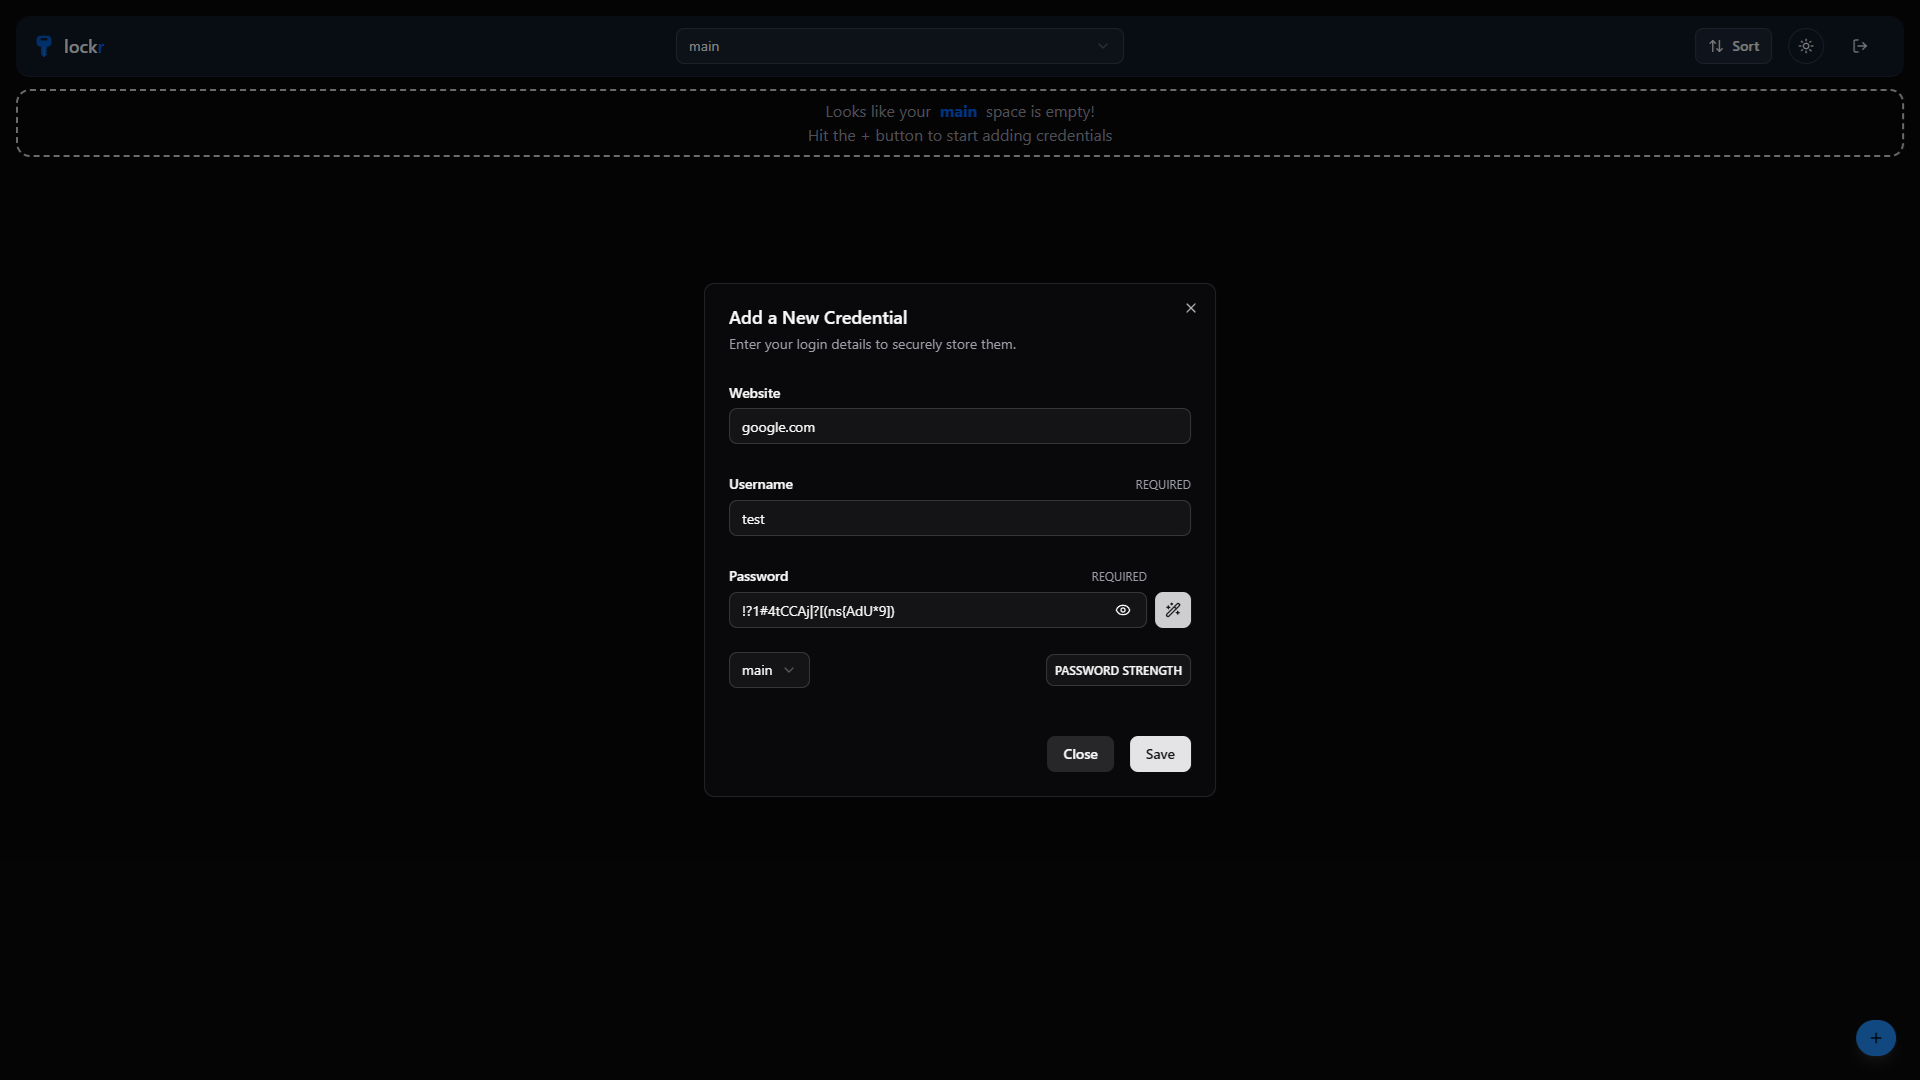Image resolution: width=1920 pixels, height=1080 pixels.
Task: Click the Website label text
Action: [x=754, y=393]
